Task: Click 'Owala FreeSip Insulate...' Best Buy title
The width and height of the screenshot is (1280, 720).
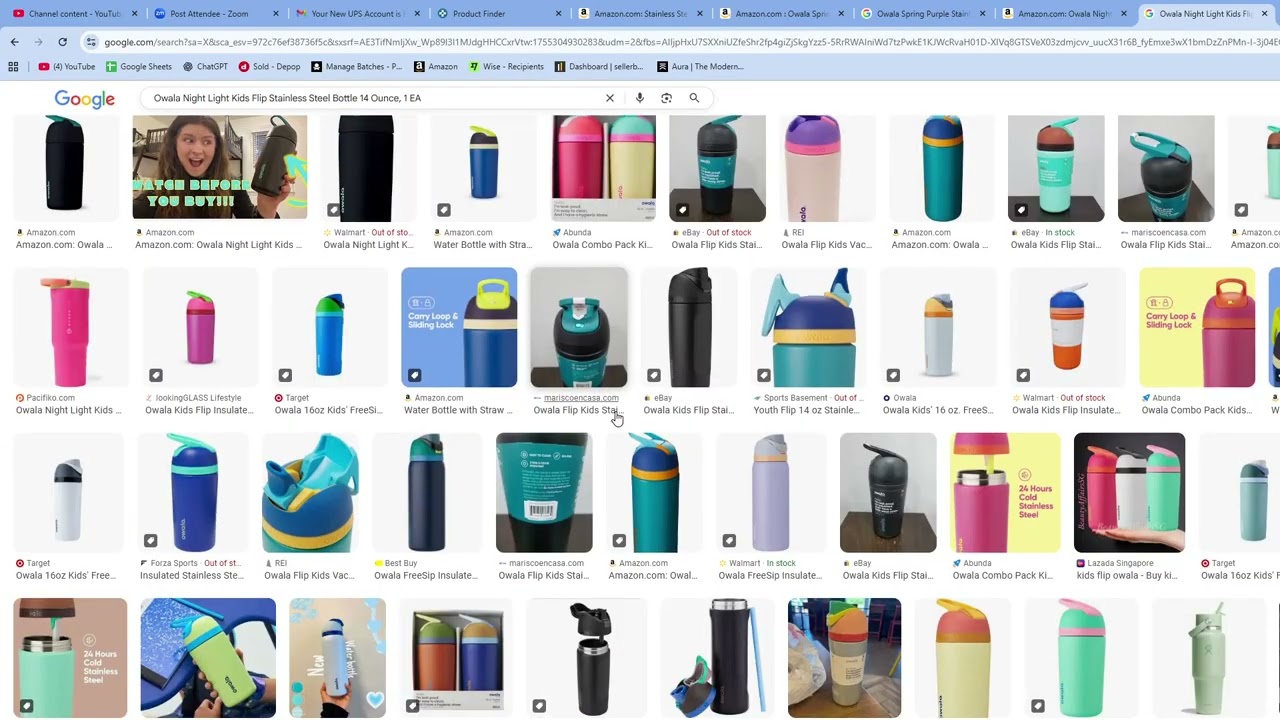Action: [426, 576]
